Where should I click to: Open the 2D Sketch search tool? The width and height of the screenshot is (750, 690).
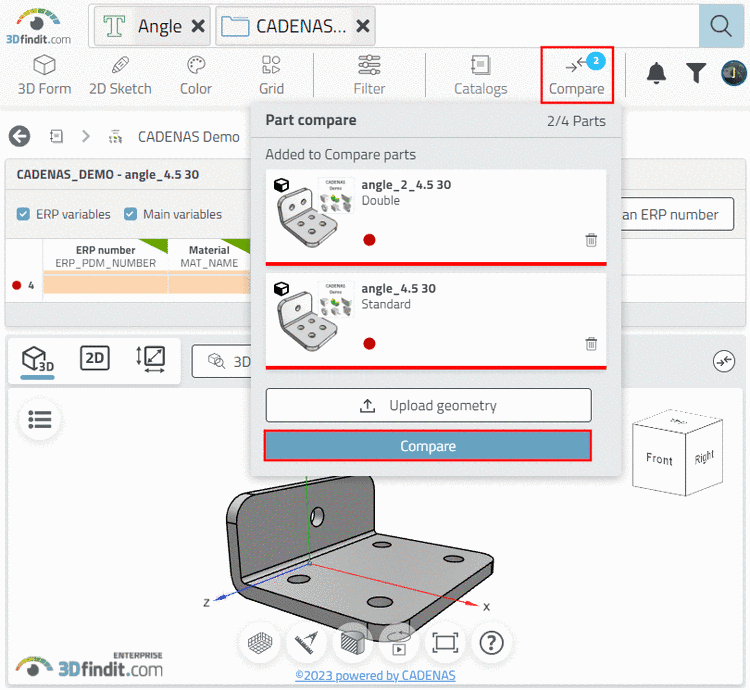pyautogui.click(x=120, y=76)
